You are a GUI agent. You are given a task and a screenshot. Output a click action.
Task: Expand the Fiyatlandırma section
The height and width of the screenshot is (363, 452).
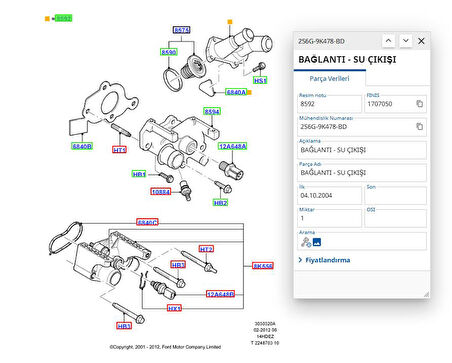pos(324,260)
